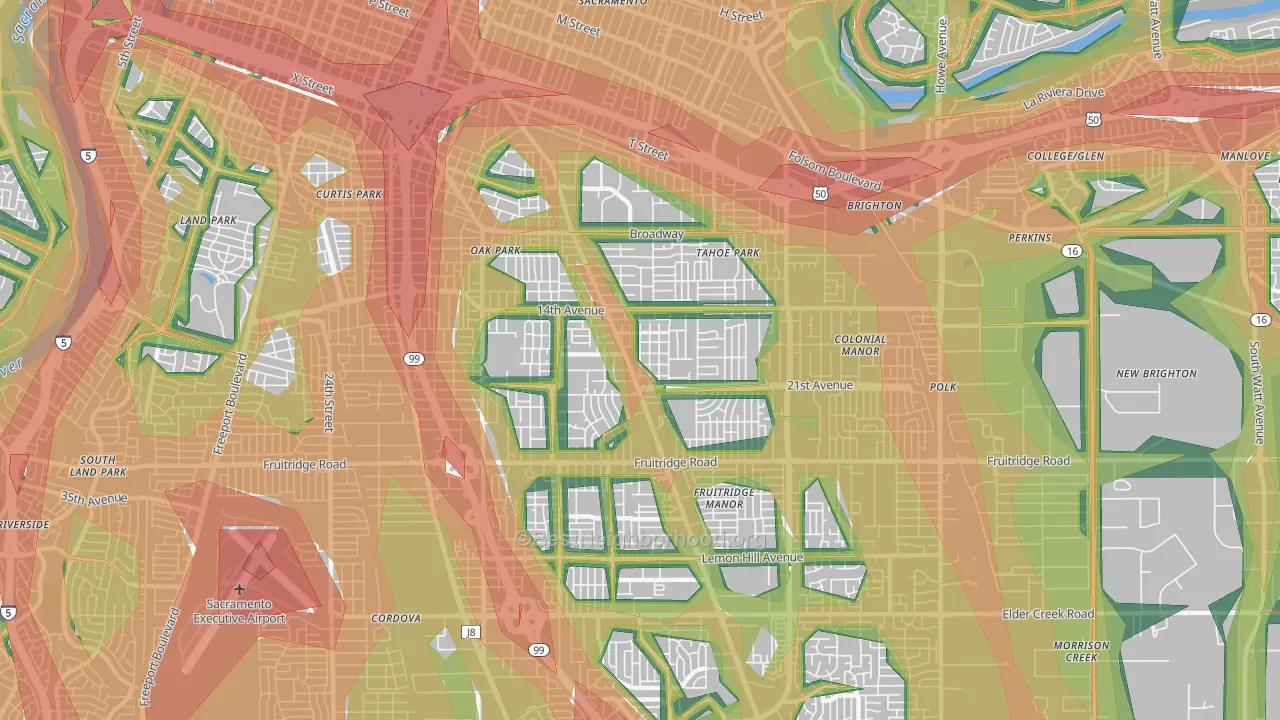Select the Highway 99 shield next to J8 marker
Screen dimensions: 1280x720
point(539,650)
